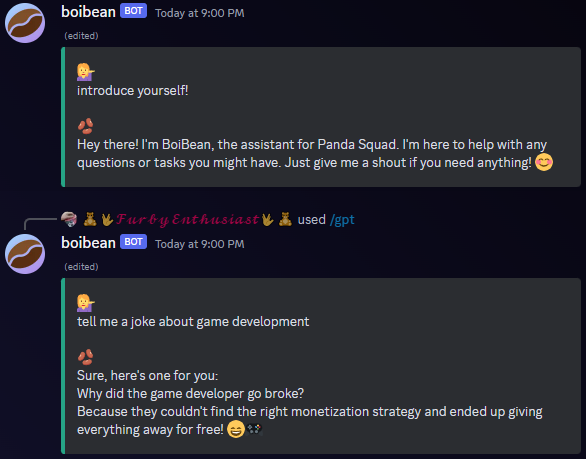Click beans emoji above the joke reply
This screenshot has width=586, height=459.
pyautogui.click(x=86, y=357)
